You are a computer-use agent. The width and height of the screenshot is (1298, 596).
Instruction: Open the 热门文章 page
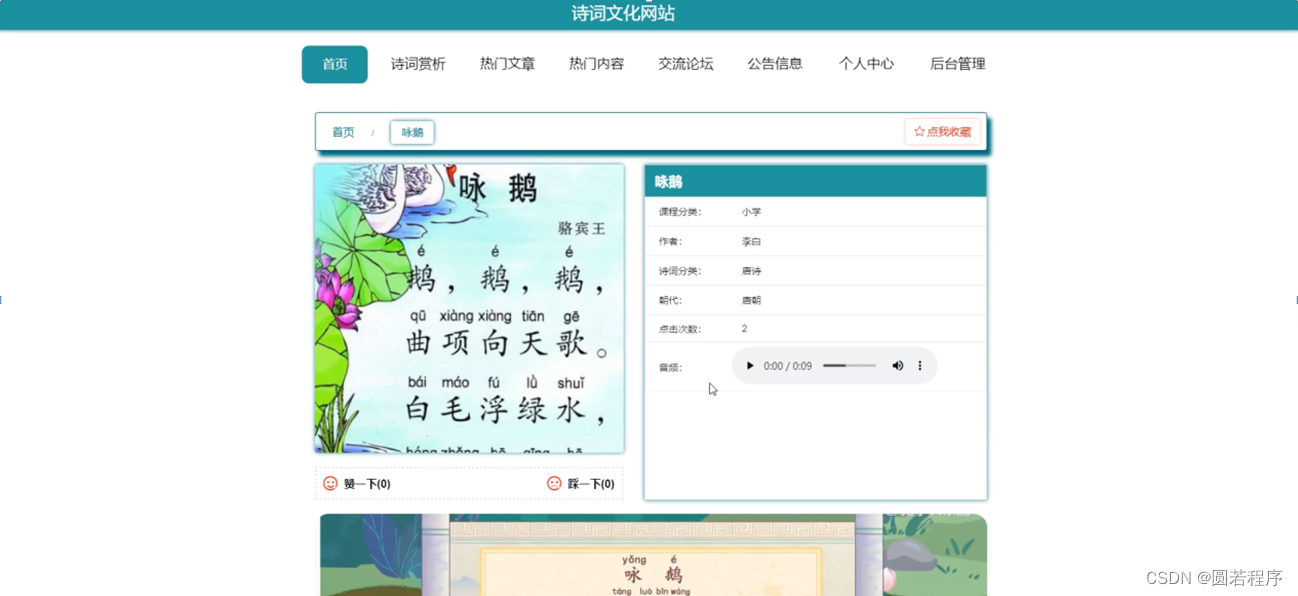(507, 63)
